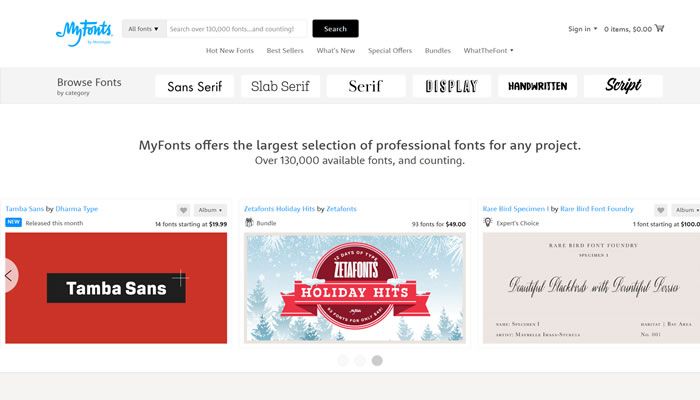The width and height of the screenshot is (700, 400).
Task: Open Tamba Sans Album dropdown
Action: [210, 210]
